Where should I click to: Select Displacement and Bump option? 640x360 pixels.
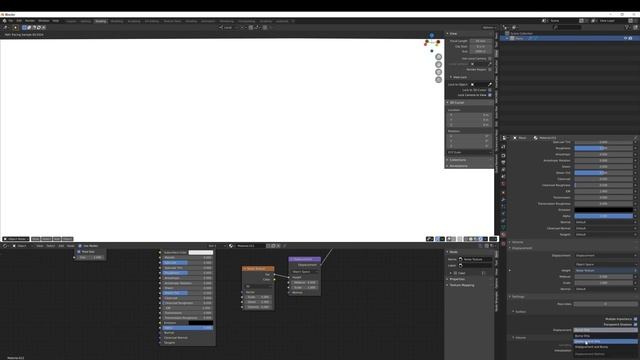605,347
